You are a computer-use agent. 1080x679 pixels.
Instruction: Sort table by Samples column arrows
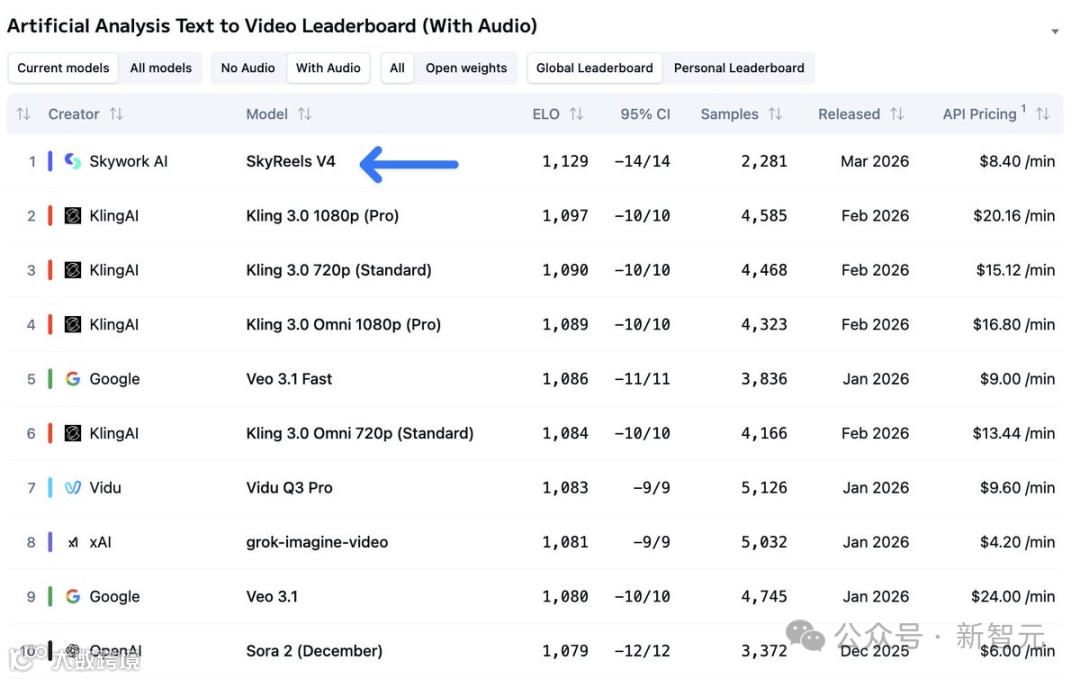click(x=775, y=114)
